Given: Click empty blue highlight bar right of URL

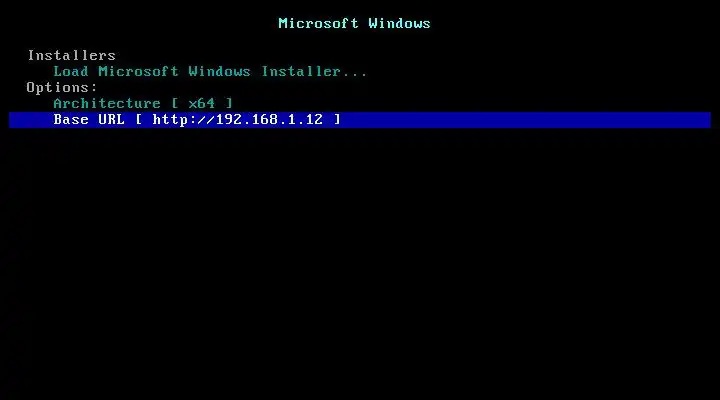Looking at the screenshot, I should click(526, 120).
